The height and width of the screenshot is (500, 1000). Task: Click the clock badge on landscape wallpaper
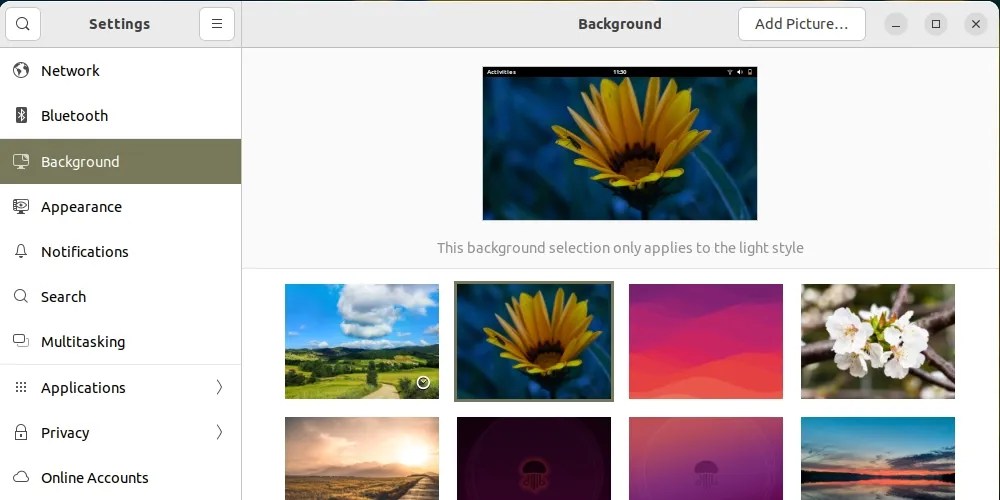pyautogui.click(x=423, y=383)
